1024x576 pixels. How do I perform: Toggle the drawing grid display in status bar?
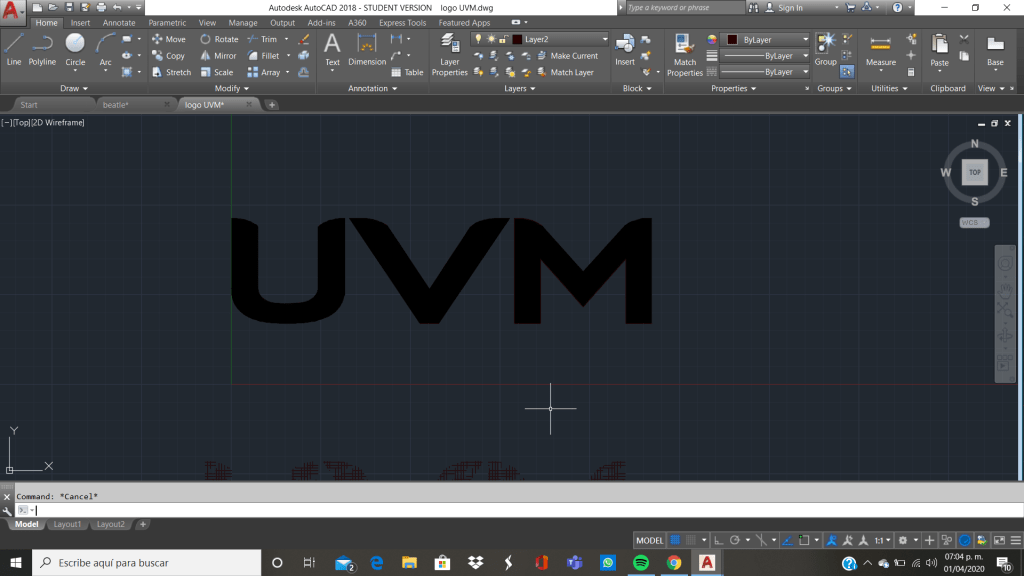pyautogui.click(x=676, y=540)
